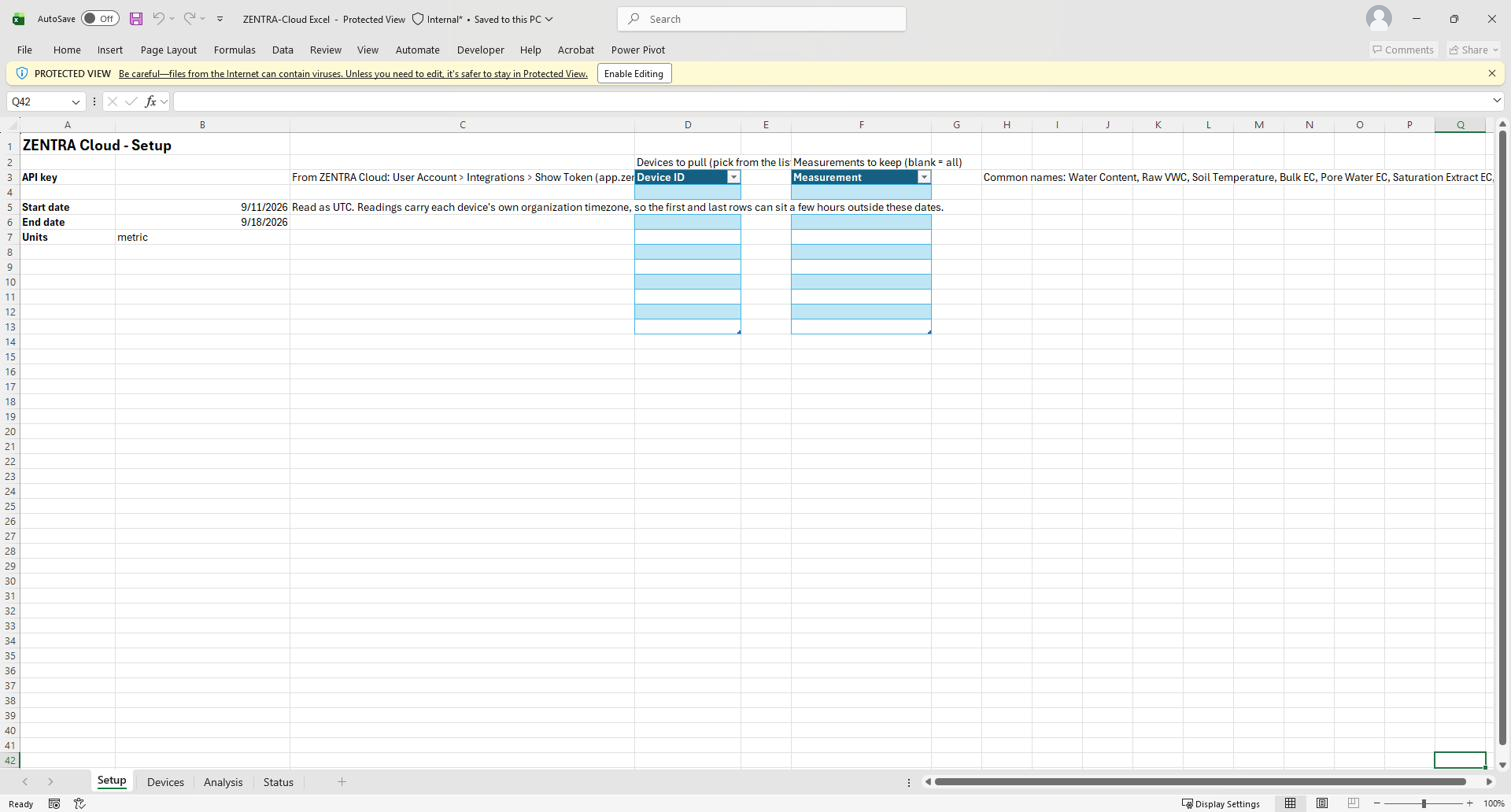
Task: Toggle the AutoSave switch
Action: [100, 19]
